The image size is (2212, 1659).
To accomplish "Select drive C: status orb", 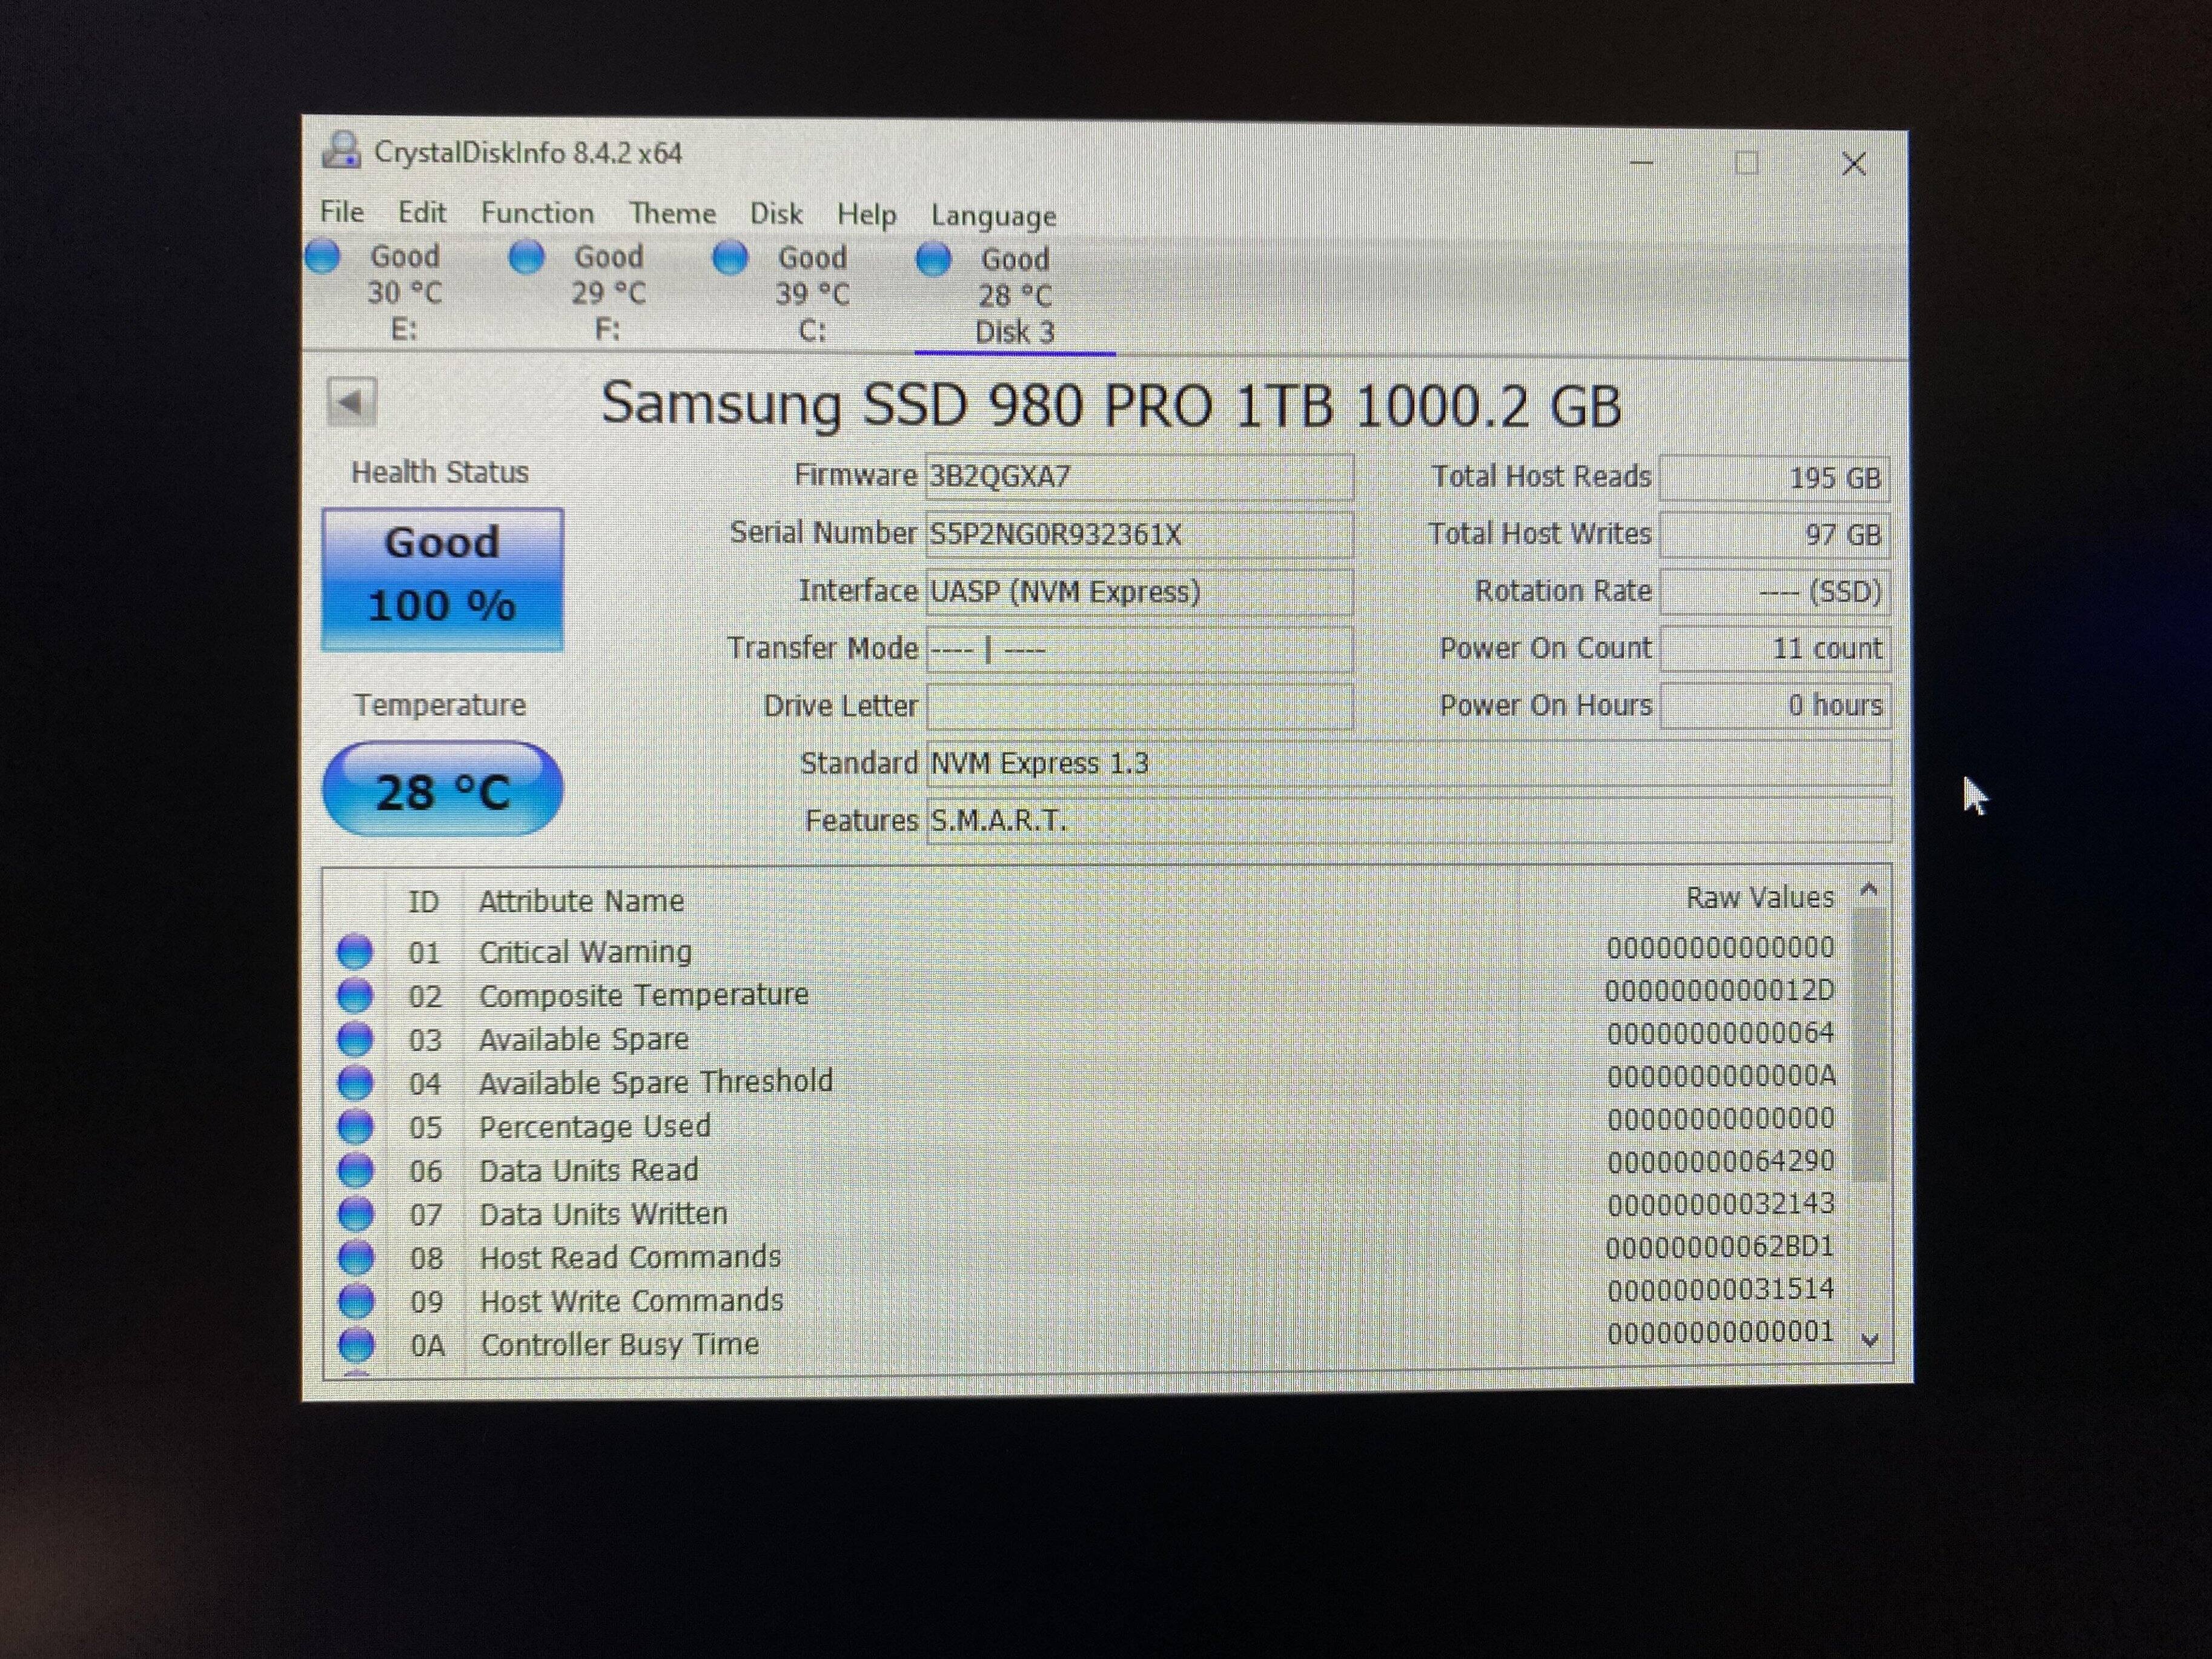I will (730, 258).
